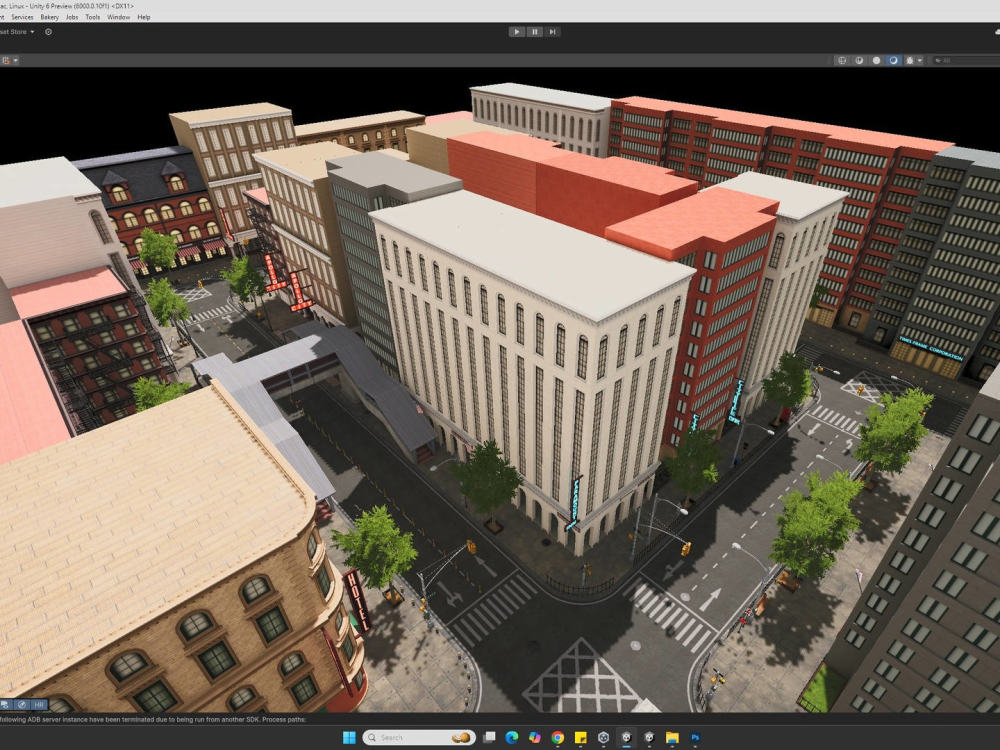Open the Services menu
1000x750 pixels.
22,17
